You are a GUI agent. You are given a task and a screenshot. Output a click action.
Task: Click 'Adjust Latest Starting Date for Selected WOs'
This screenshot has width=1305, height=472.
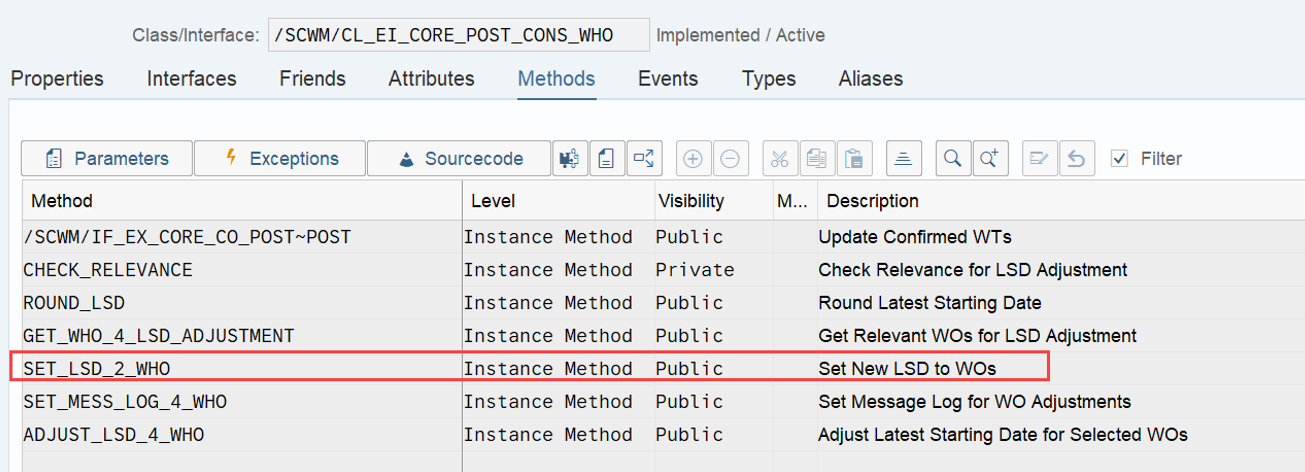1003,435
